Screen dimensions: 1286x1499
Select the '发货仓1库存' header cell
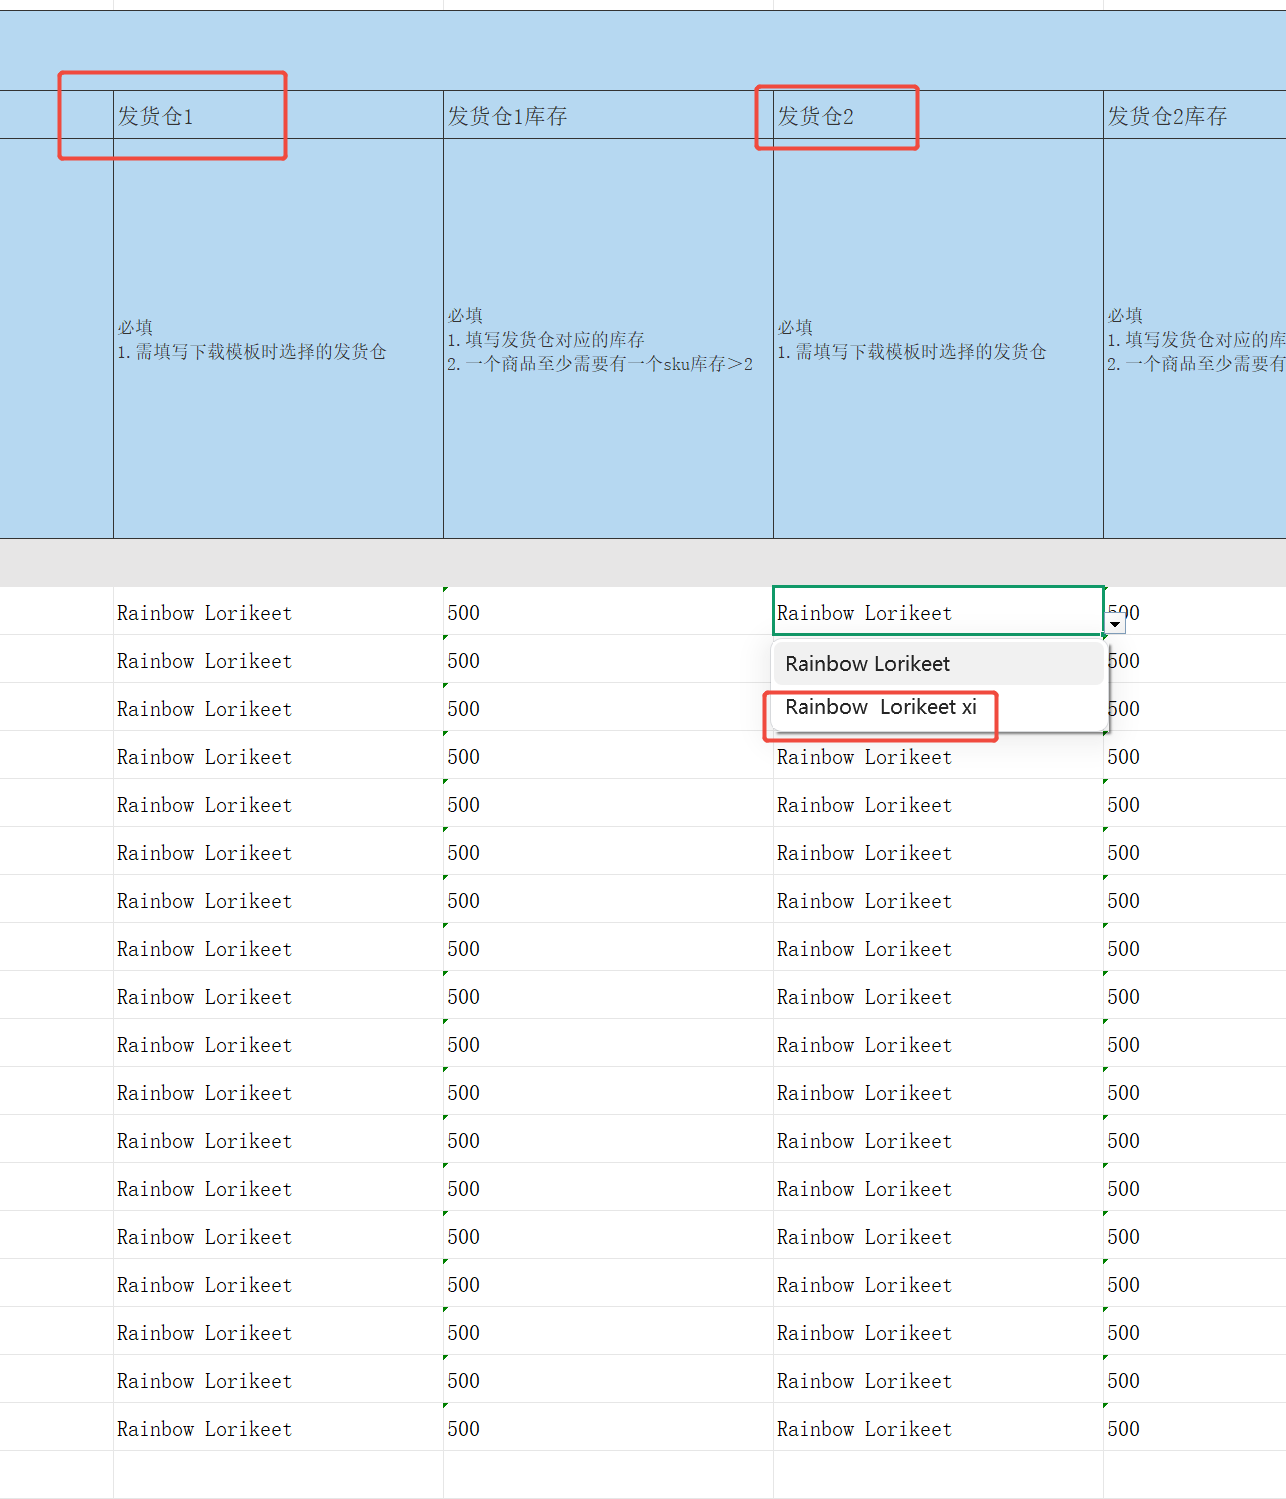point(608,115)
